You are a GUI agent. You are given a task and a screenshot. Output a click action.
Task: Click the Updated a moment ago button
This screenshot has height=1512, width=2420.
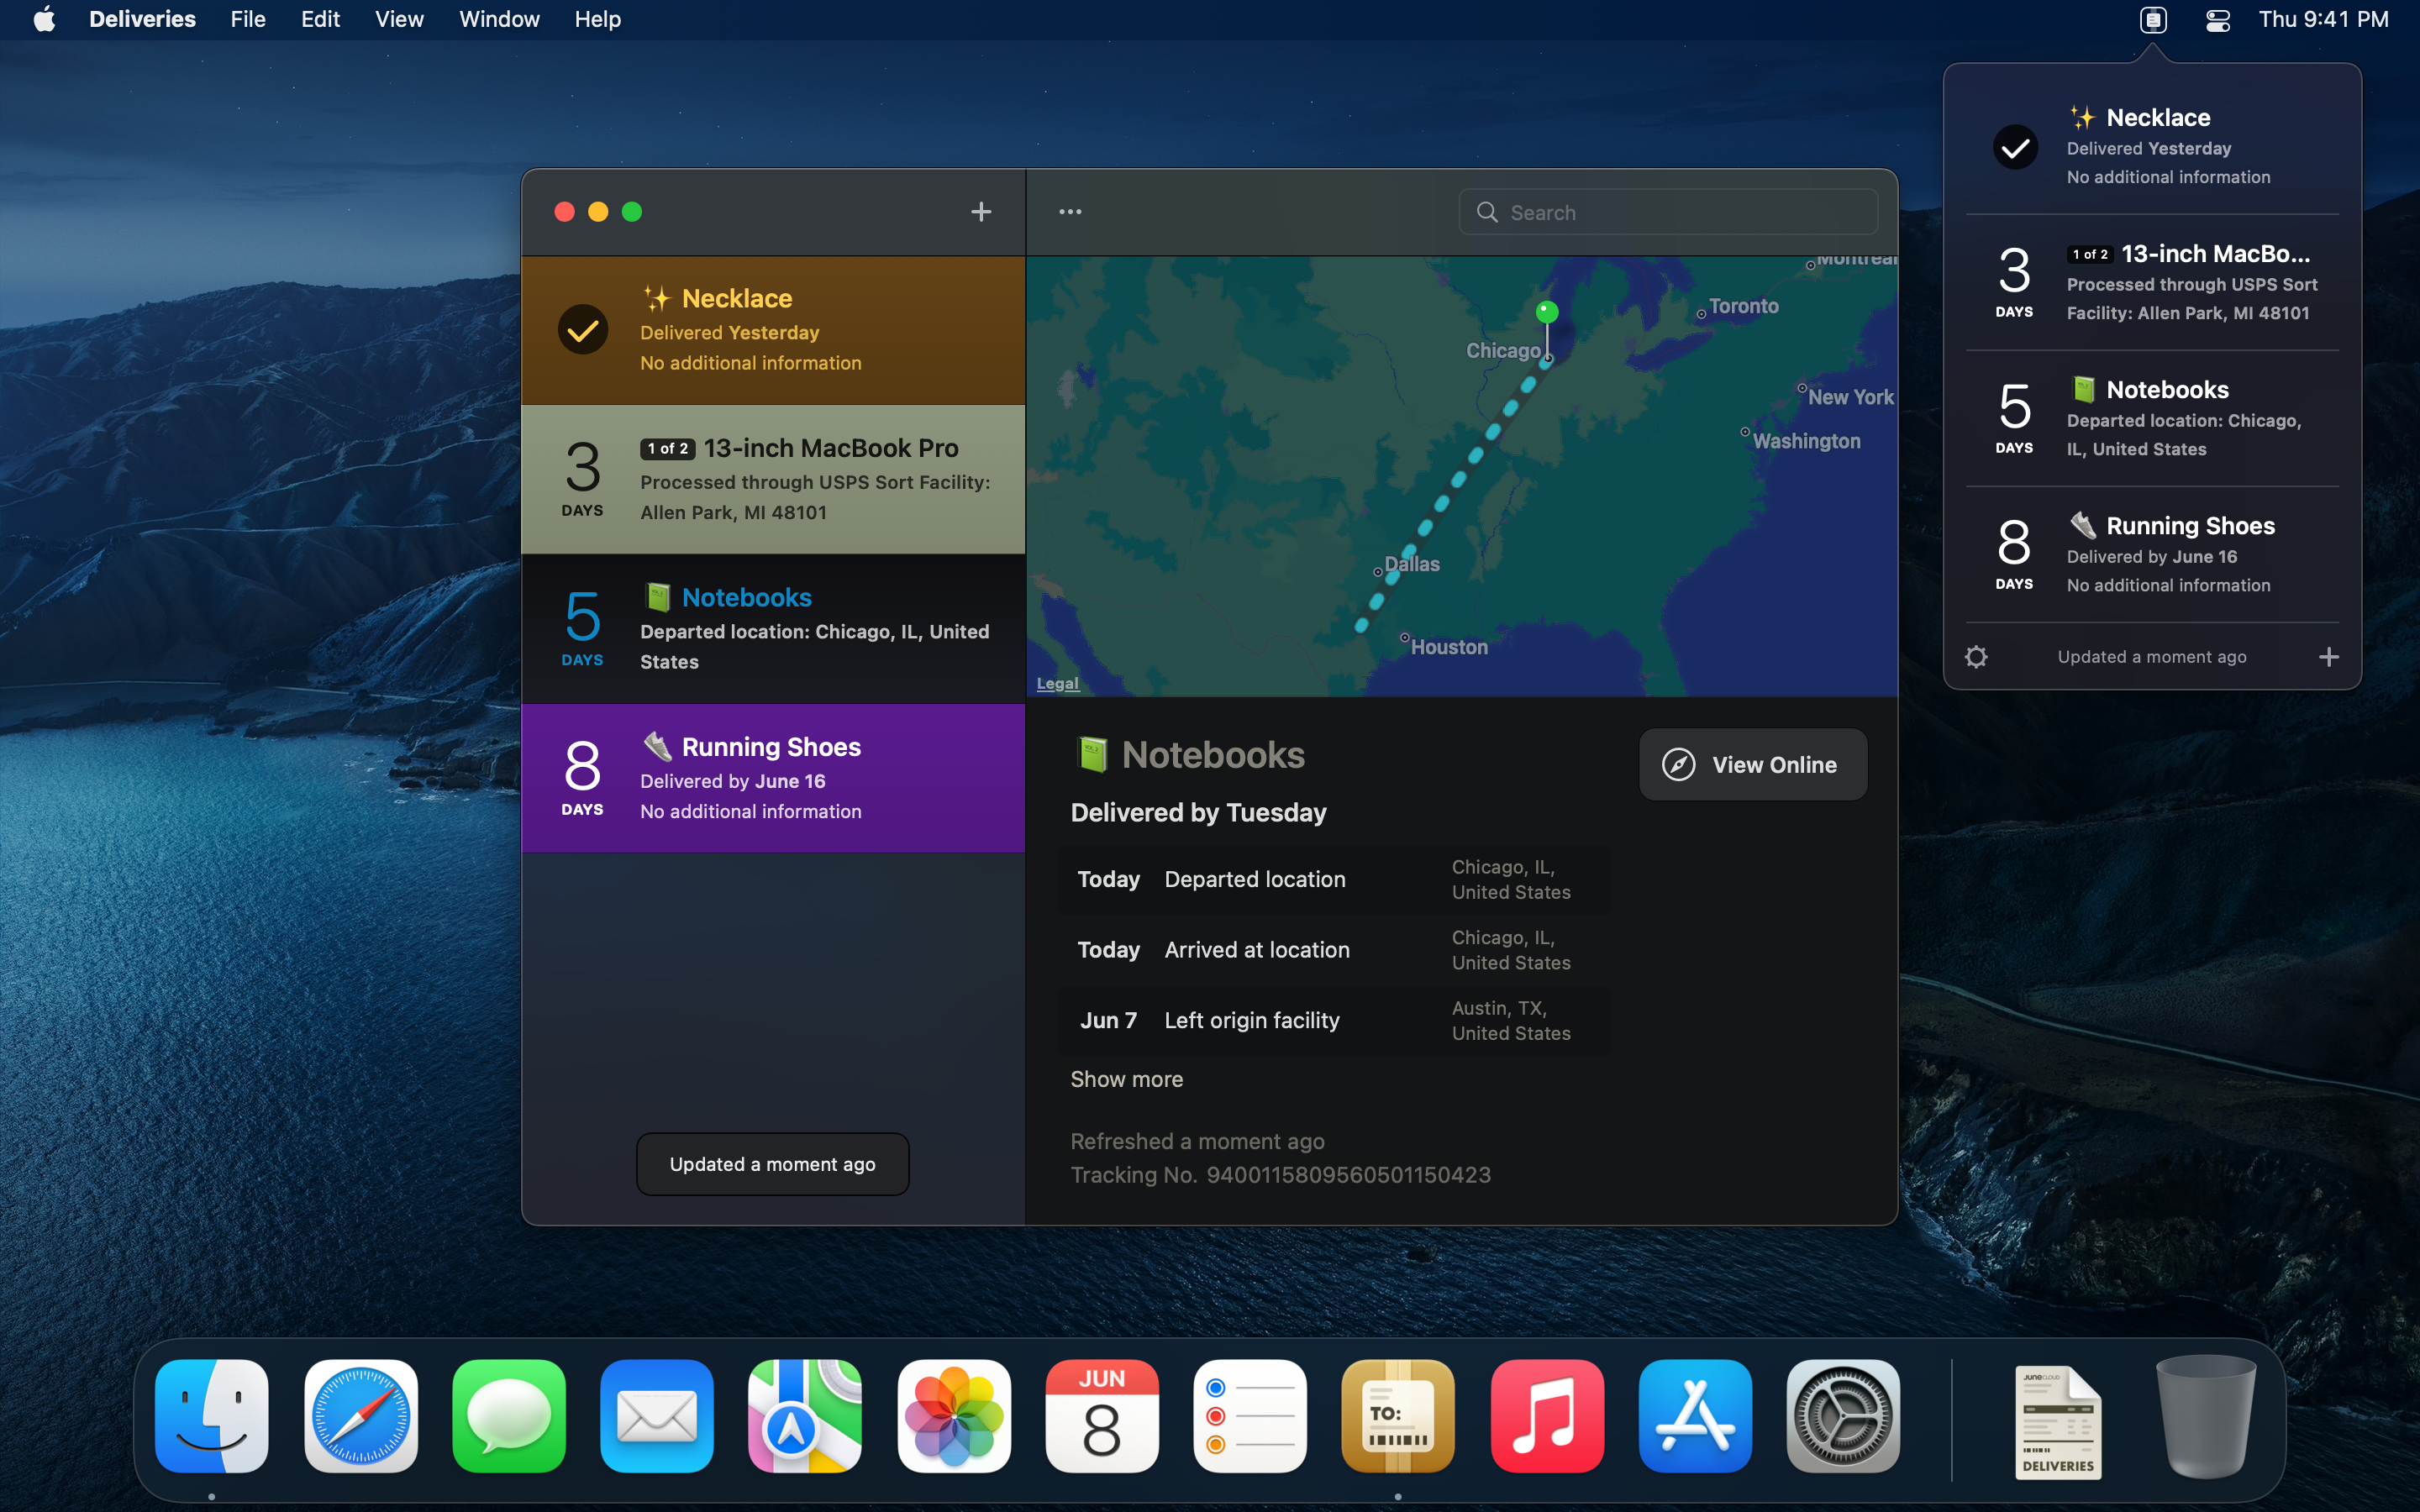[x=772, y=1164]
